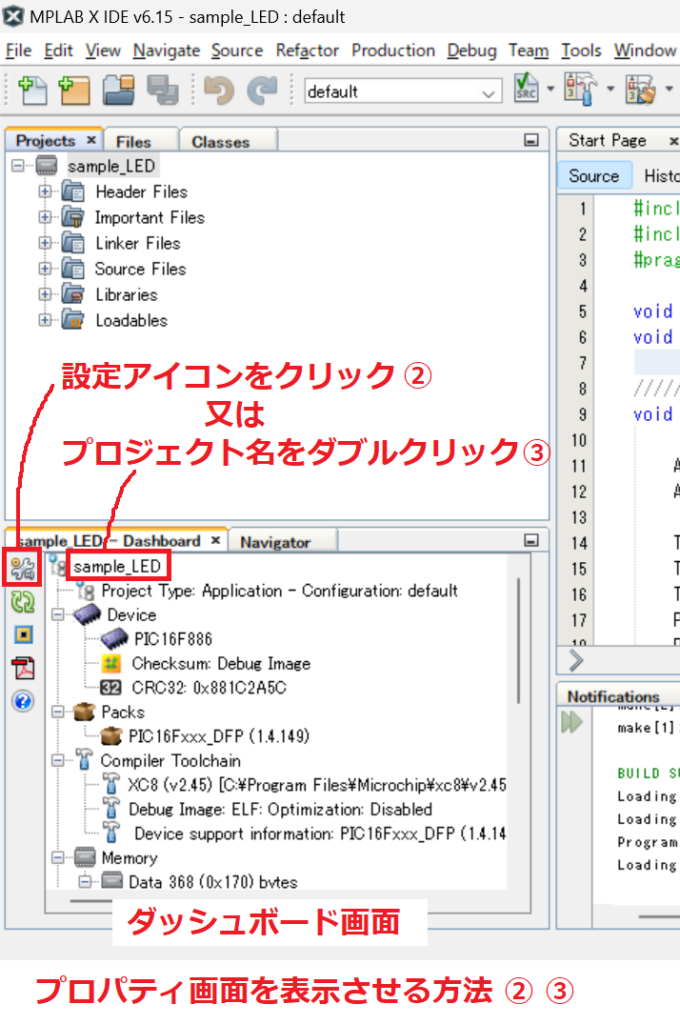Open the Refactor menu
This screenshot has width=680, height=1024.
pos(307,50)
